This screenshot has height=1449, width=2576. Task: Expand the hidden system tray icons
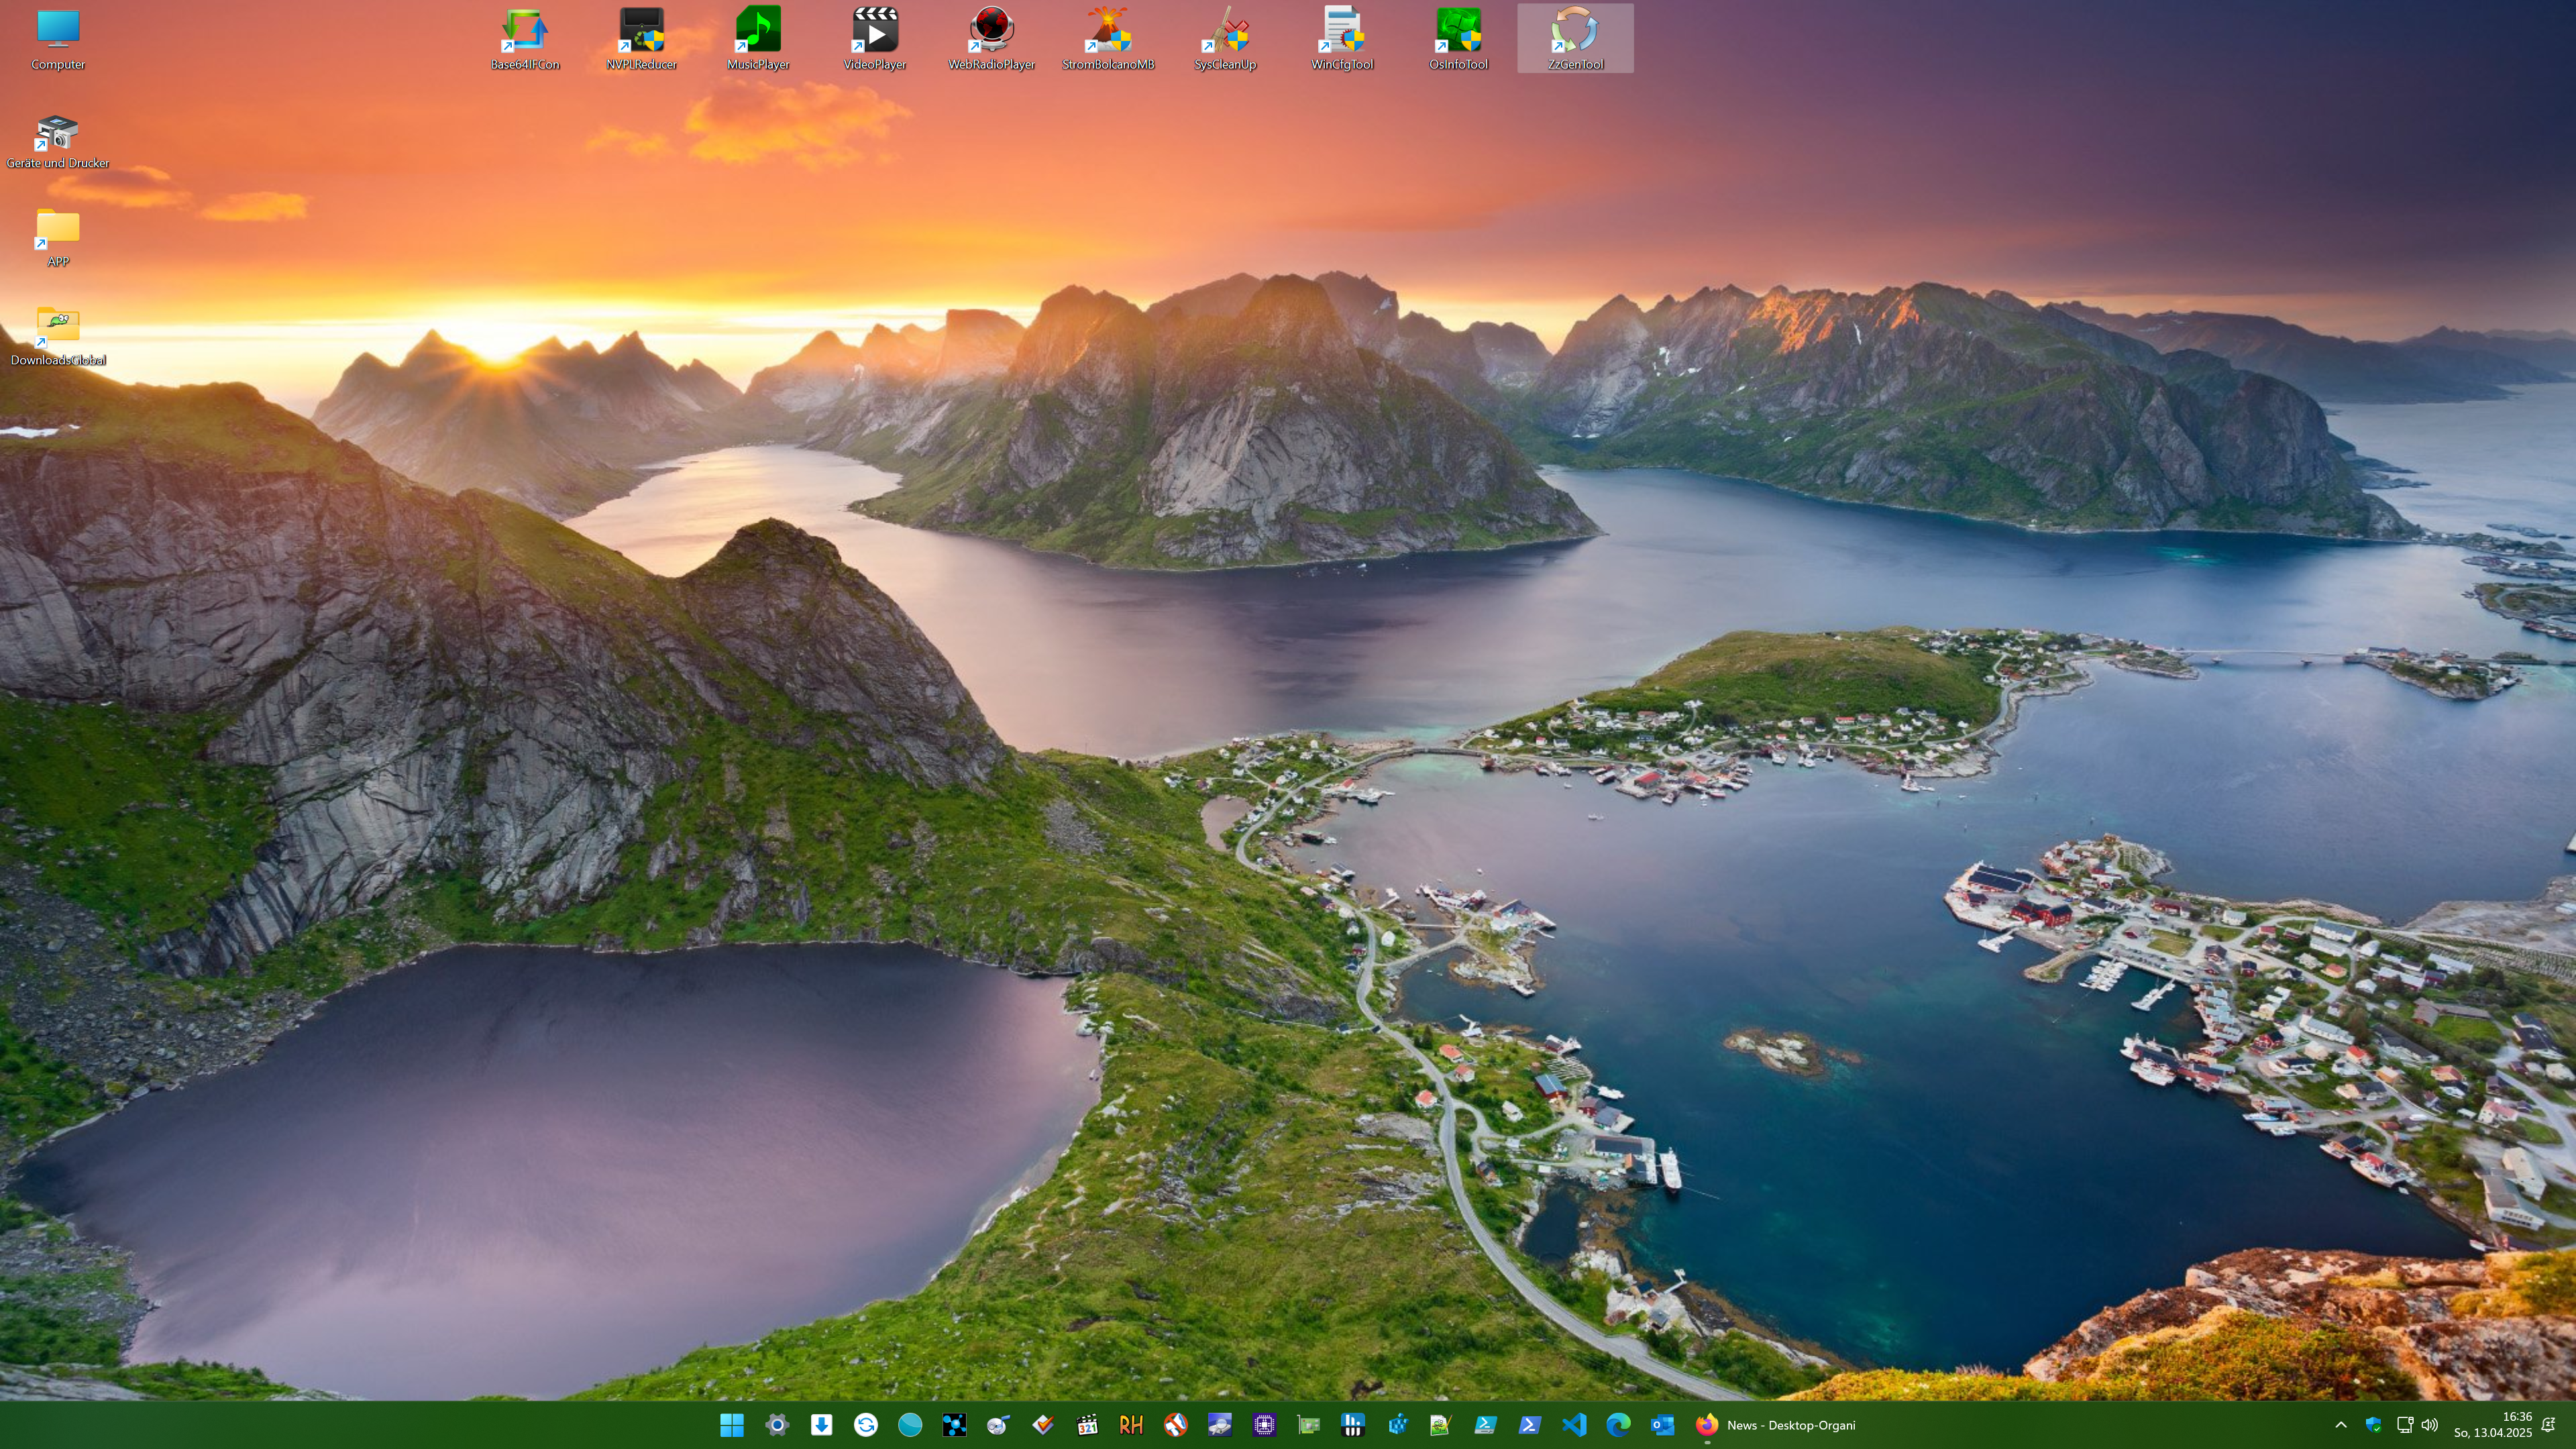point(2341,1424)
